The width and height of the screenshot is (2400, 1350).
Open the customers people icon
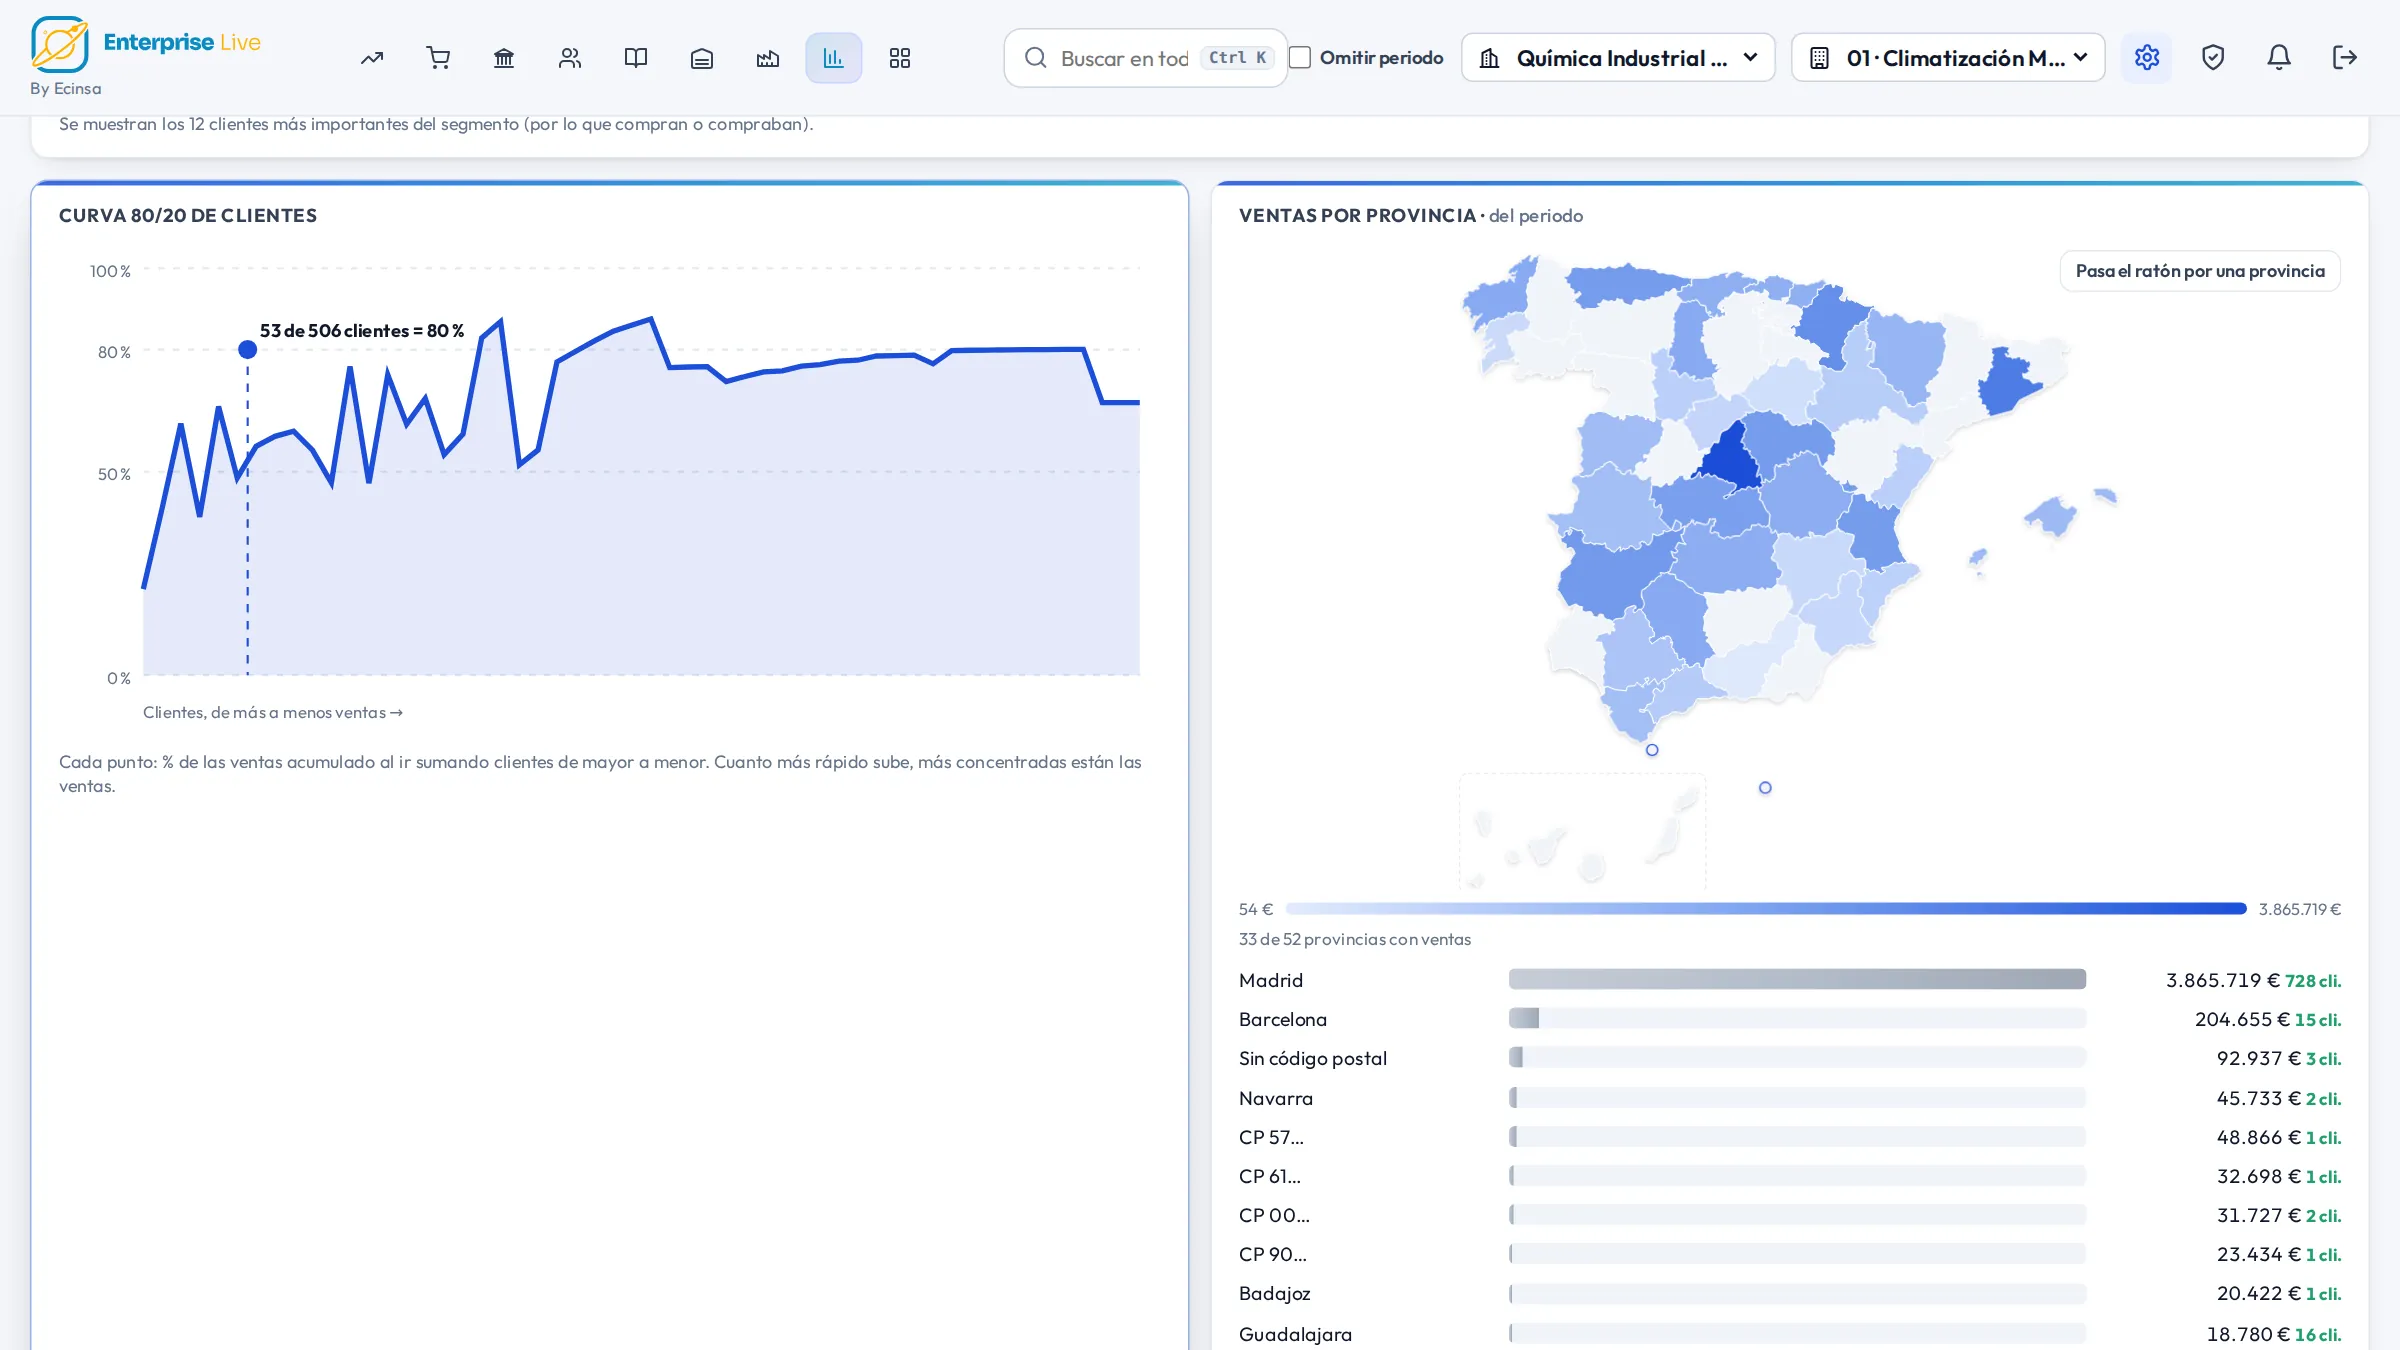pos(570,58)
